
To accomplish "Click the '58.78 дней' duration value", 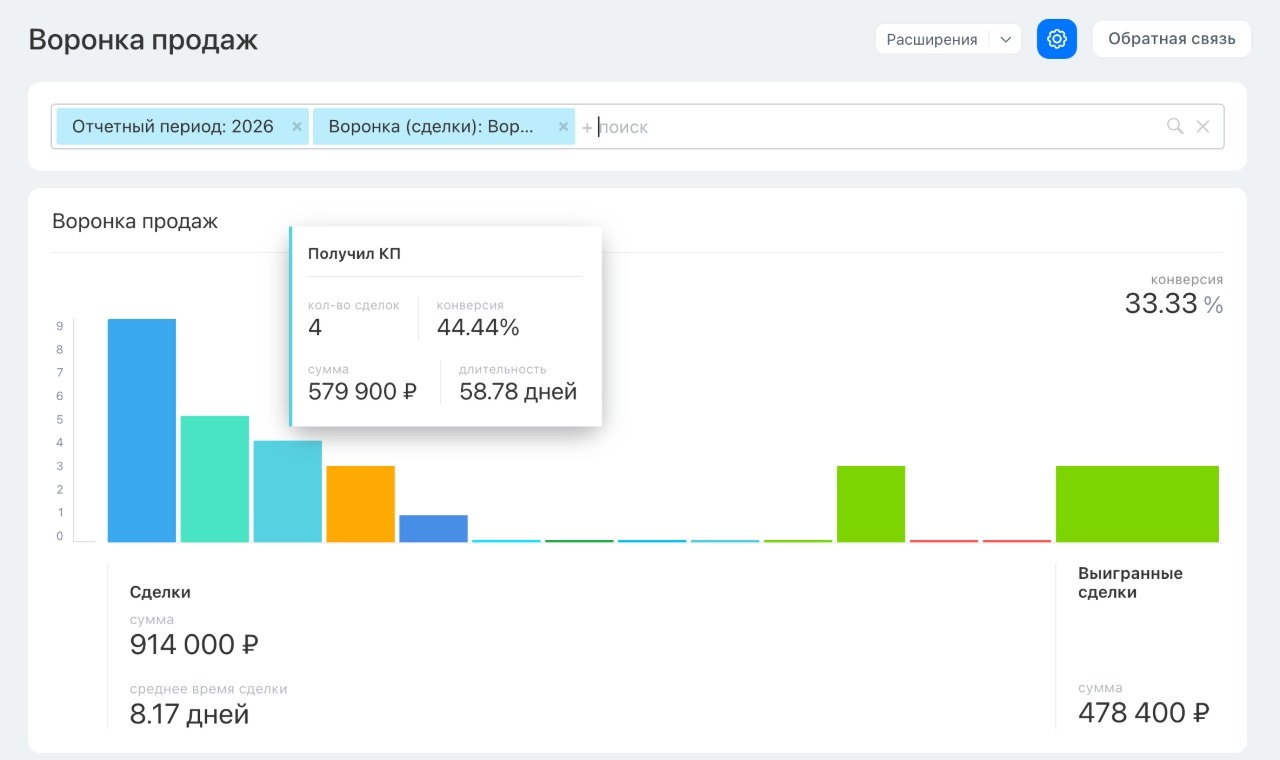I will (518, 391).
